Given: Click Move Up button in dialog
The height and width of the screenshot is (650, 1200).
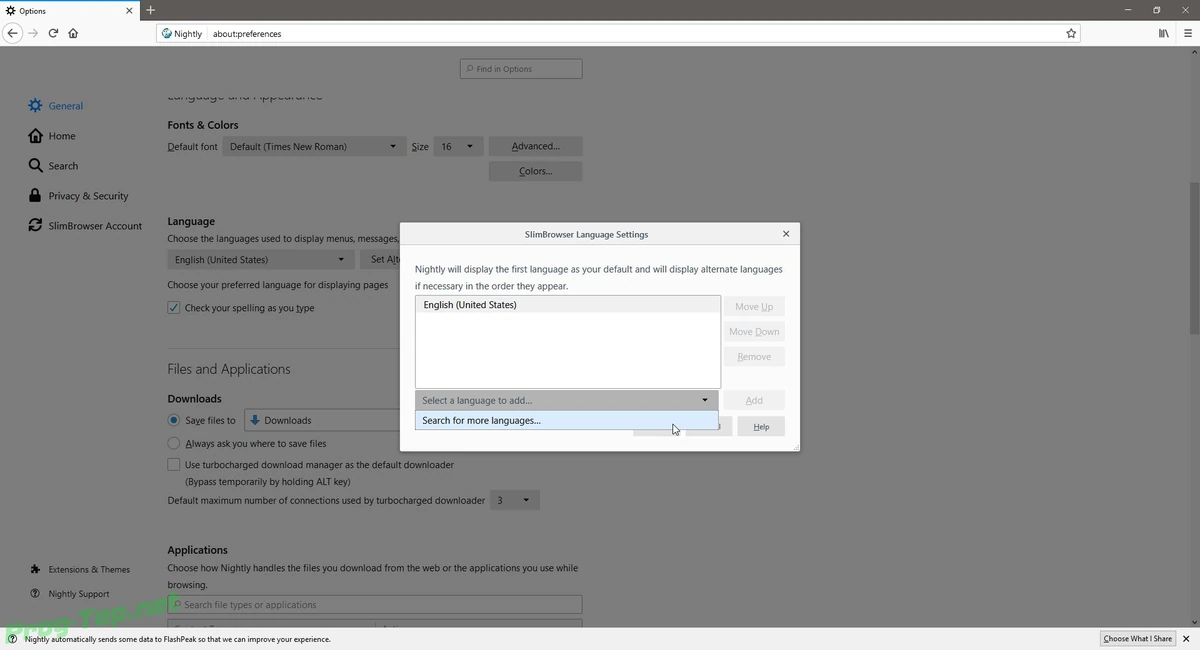Looking at the screenshot, I should pos(754,307).
